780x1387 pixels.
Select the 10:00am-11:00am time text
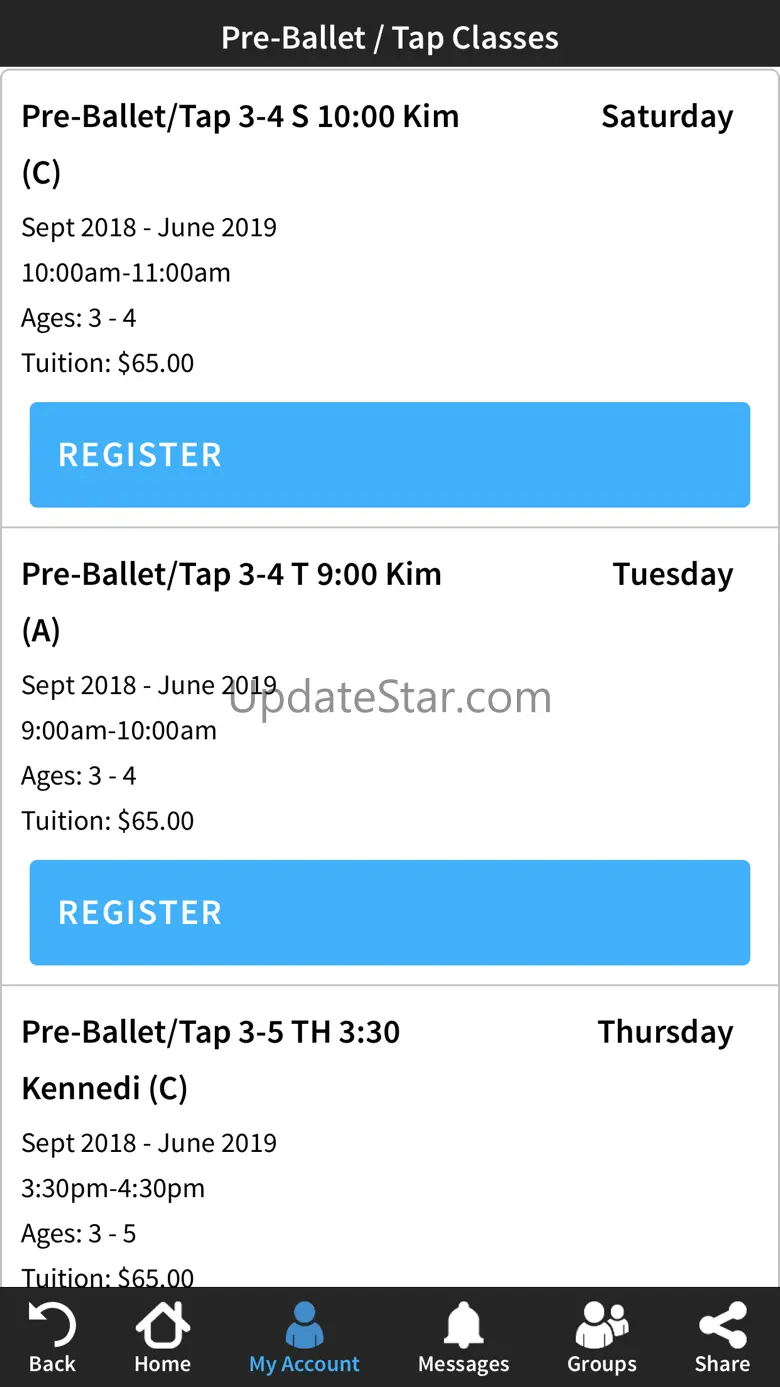pos(126,273)
